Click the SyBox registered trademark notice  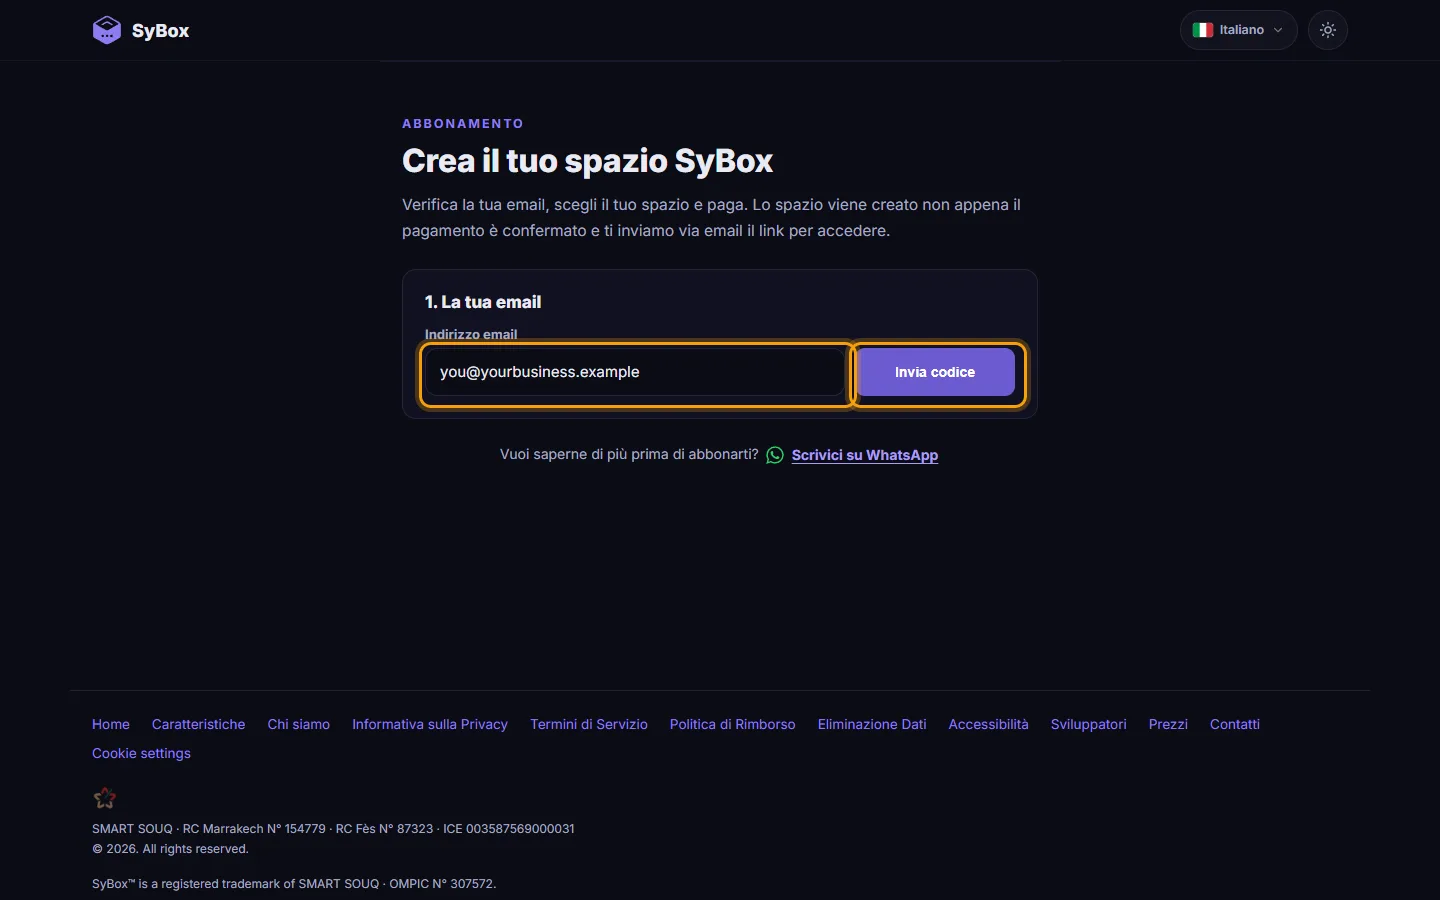294,884
